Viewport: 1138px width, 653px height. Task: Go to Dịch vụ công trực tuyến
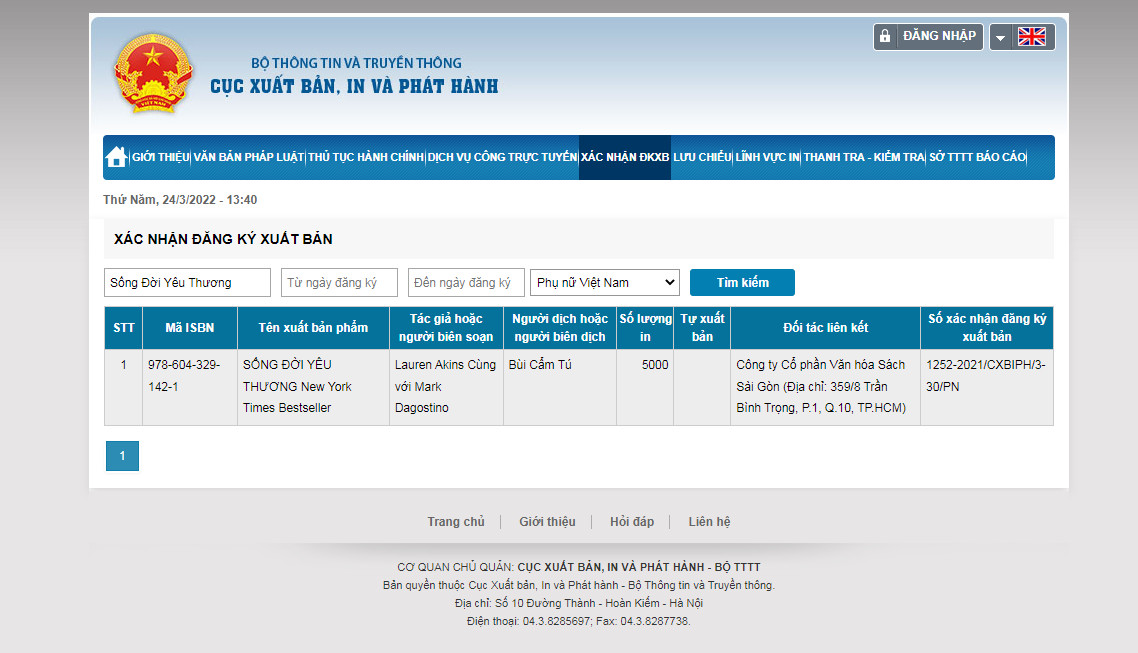pyautogui.click(x=502, y=157)
